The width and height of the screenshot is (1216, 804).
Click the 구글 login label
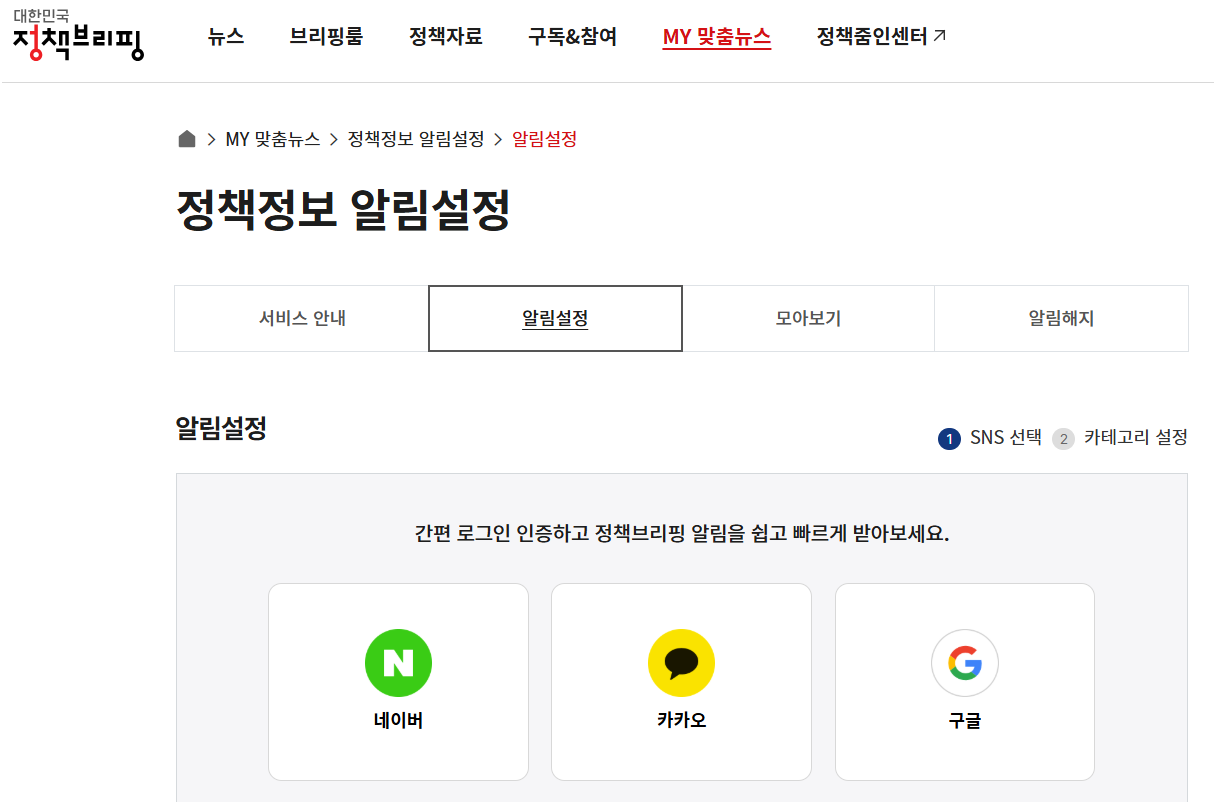(x=965, y=720)
